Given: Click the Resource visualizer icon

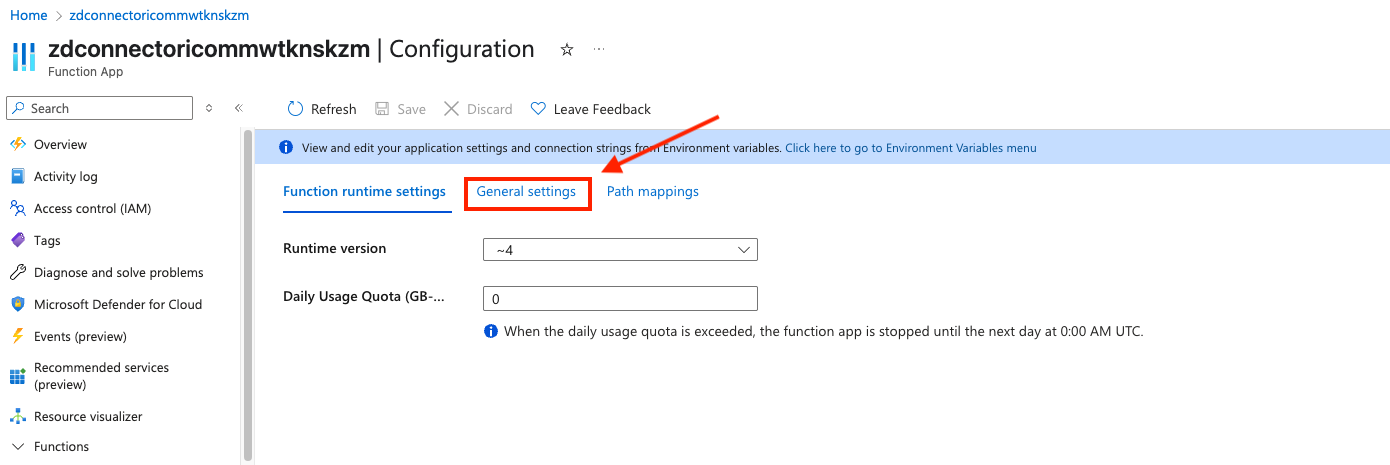Looking at the screenshot, I should 17,416.
